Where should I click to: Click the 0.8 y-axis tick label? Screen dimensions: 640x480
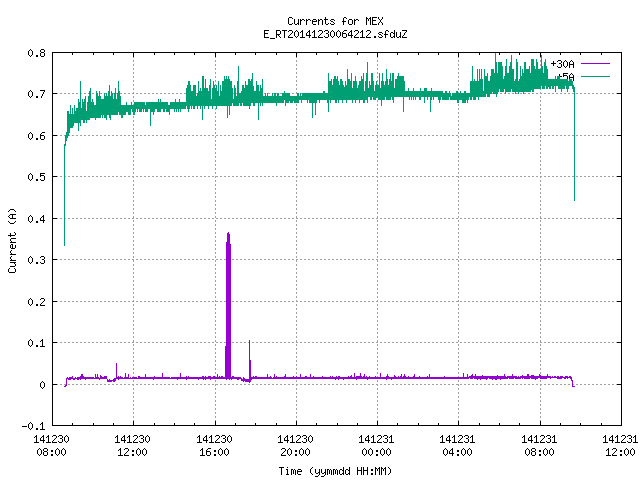(37, 53)
